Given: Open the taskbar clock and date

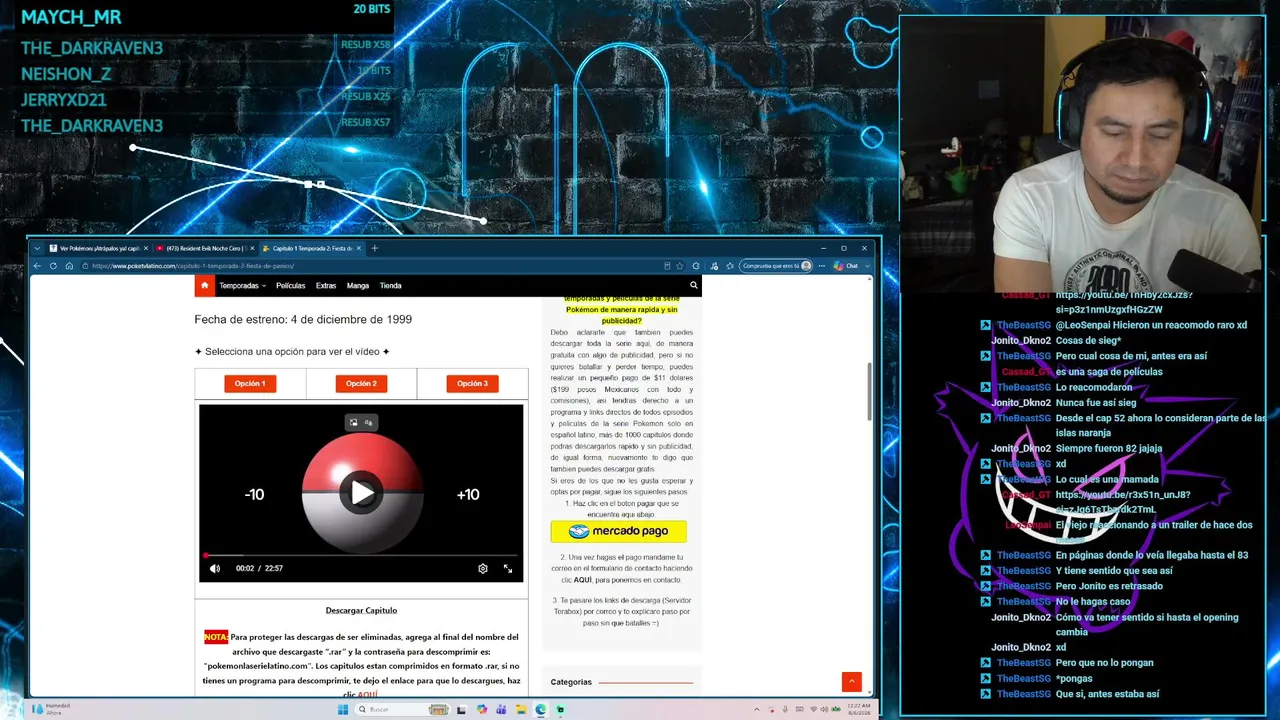Looking at the screenshot, I should click(860, 710).
